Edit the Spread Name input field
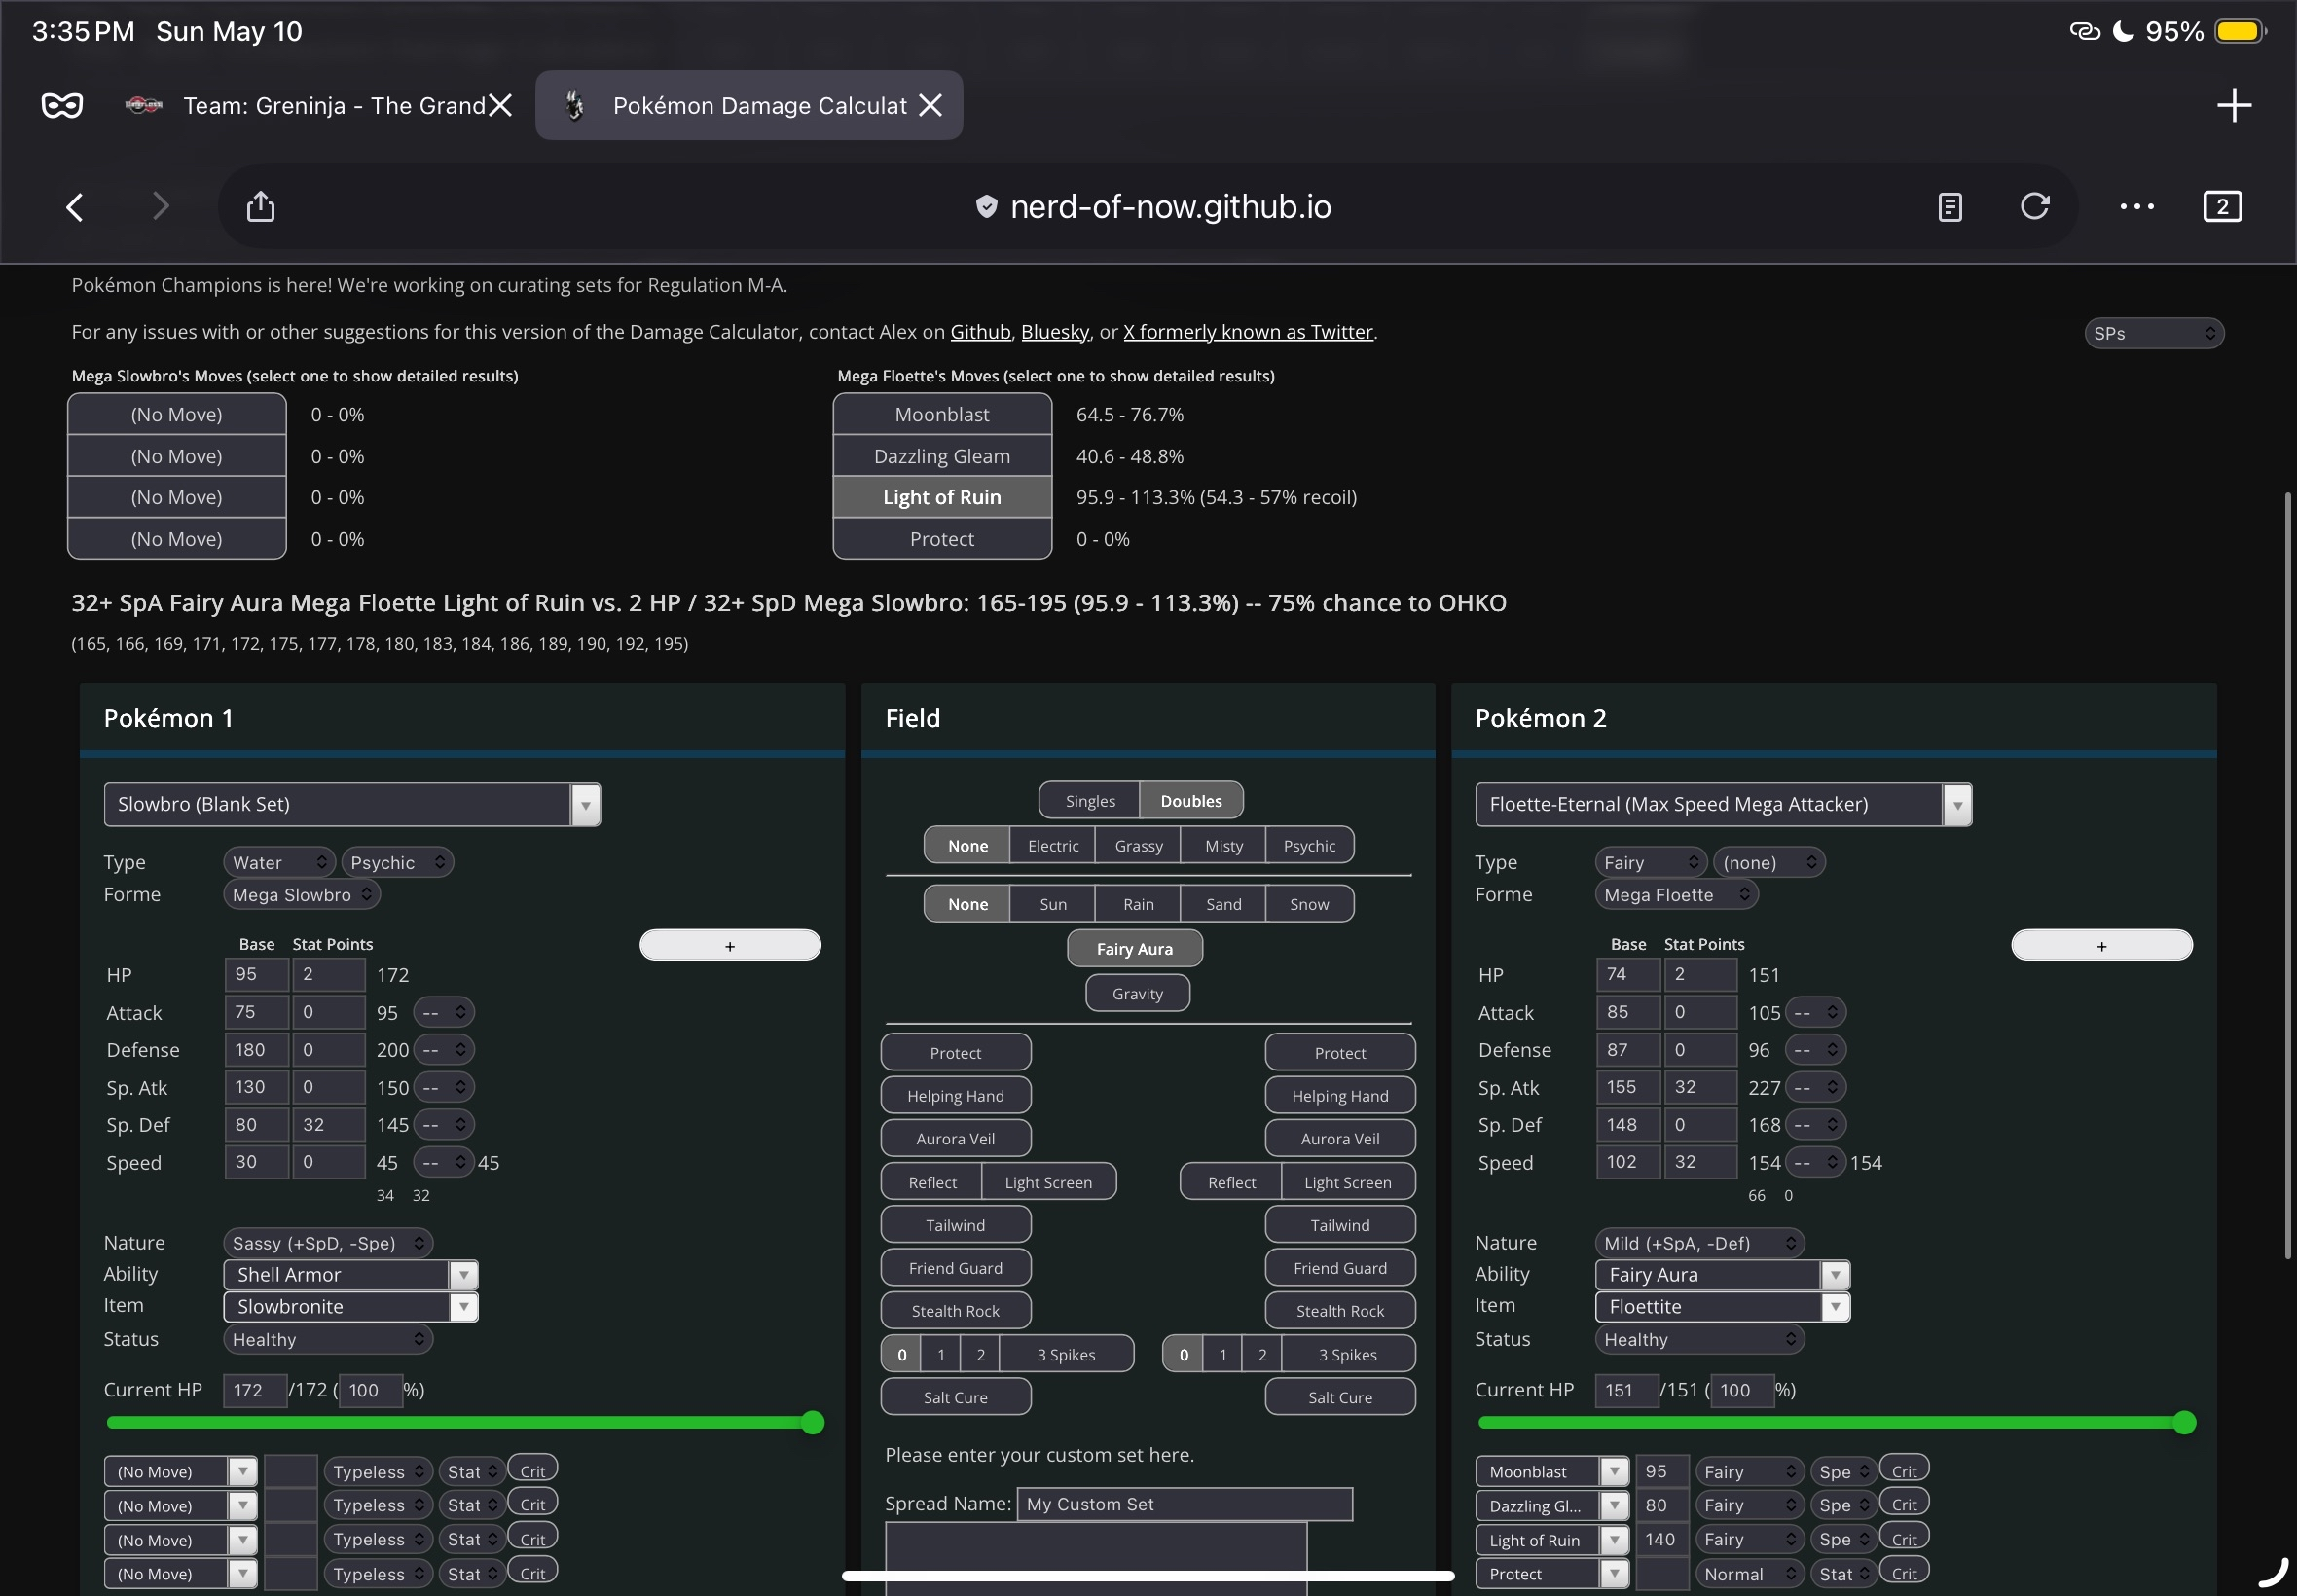Image resolution: width=2297 pixels, height=1596 pixels. pyautogui.click(x=1185, y=1504)
